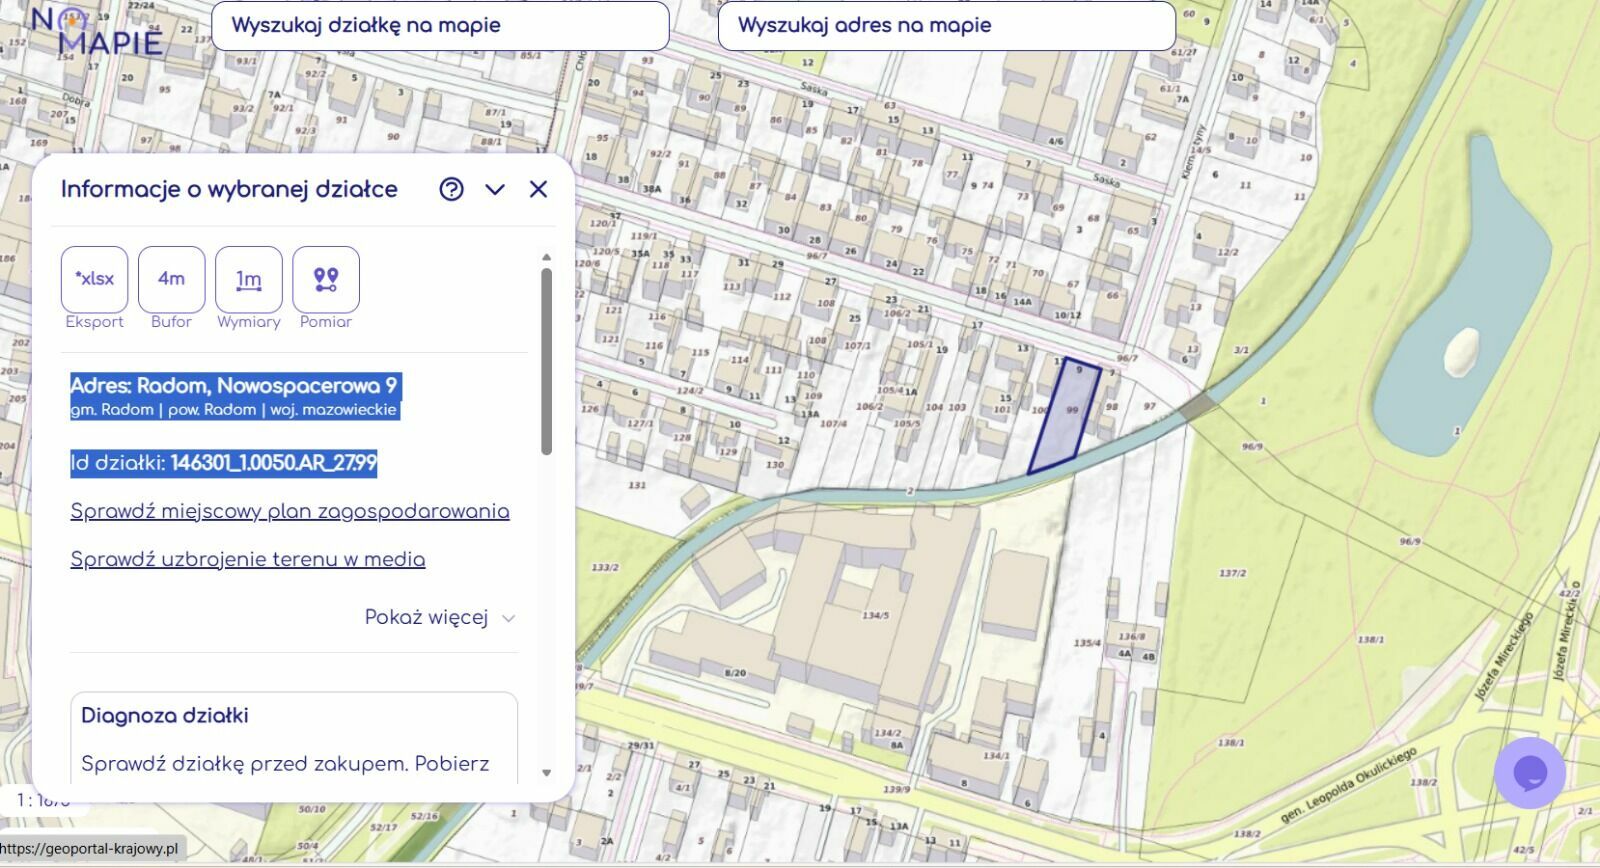Viewport: 1600px width, 868px height.
Task: Open Sprawdź uzbrojenie terenu w media link
Action: point(247,559)
